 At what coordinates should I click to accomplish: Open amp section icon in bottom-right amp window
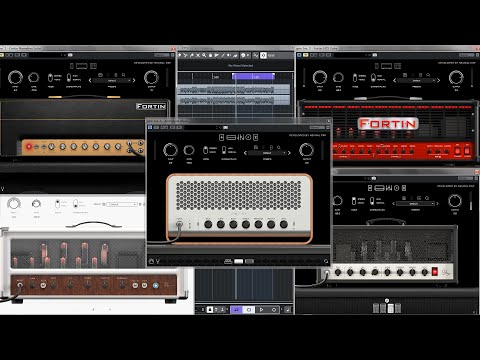(x=379, y=188)
